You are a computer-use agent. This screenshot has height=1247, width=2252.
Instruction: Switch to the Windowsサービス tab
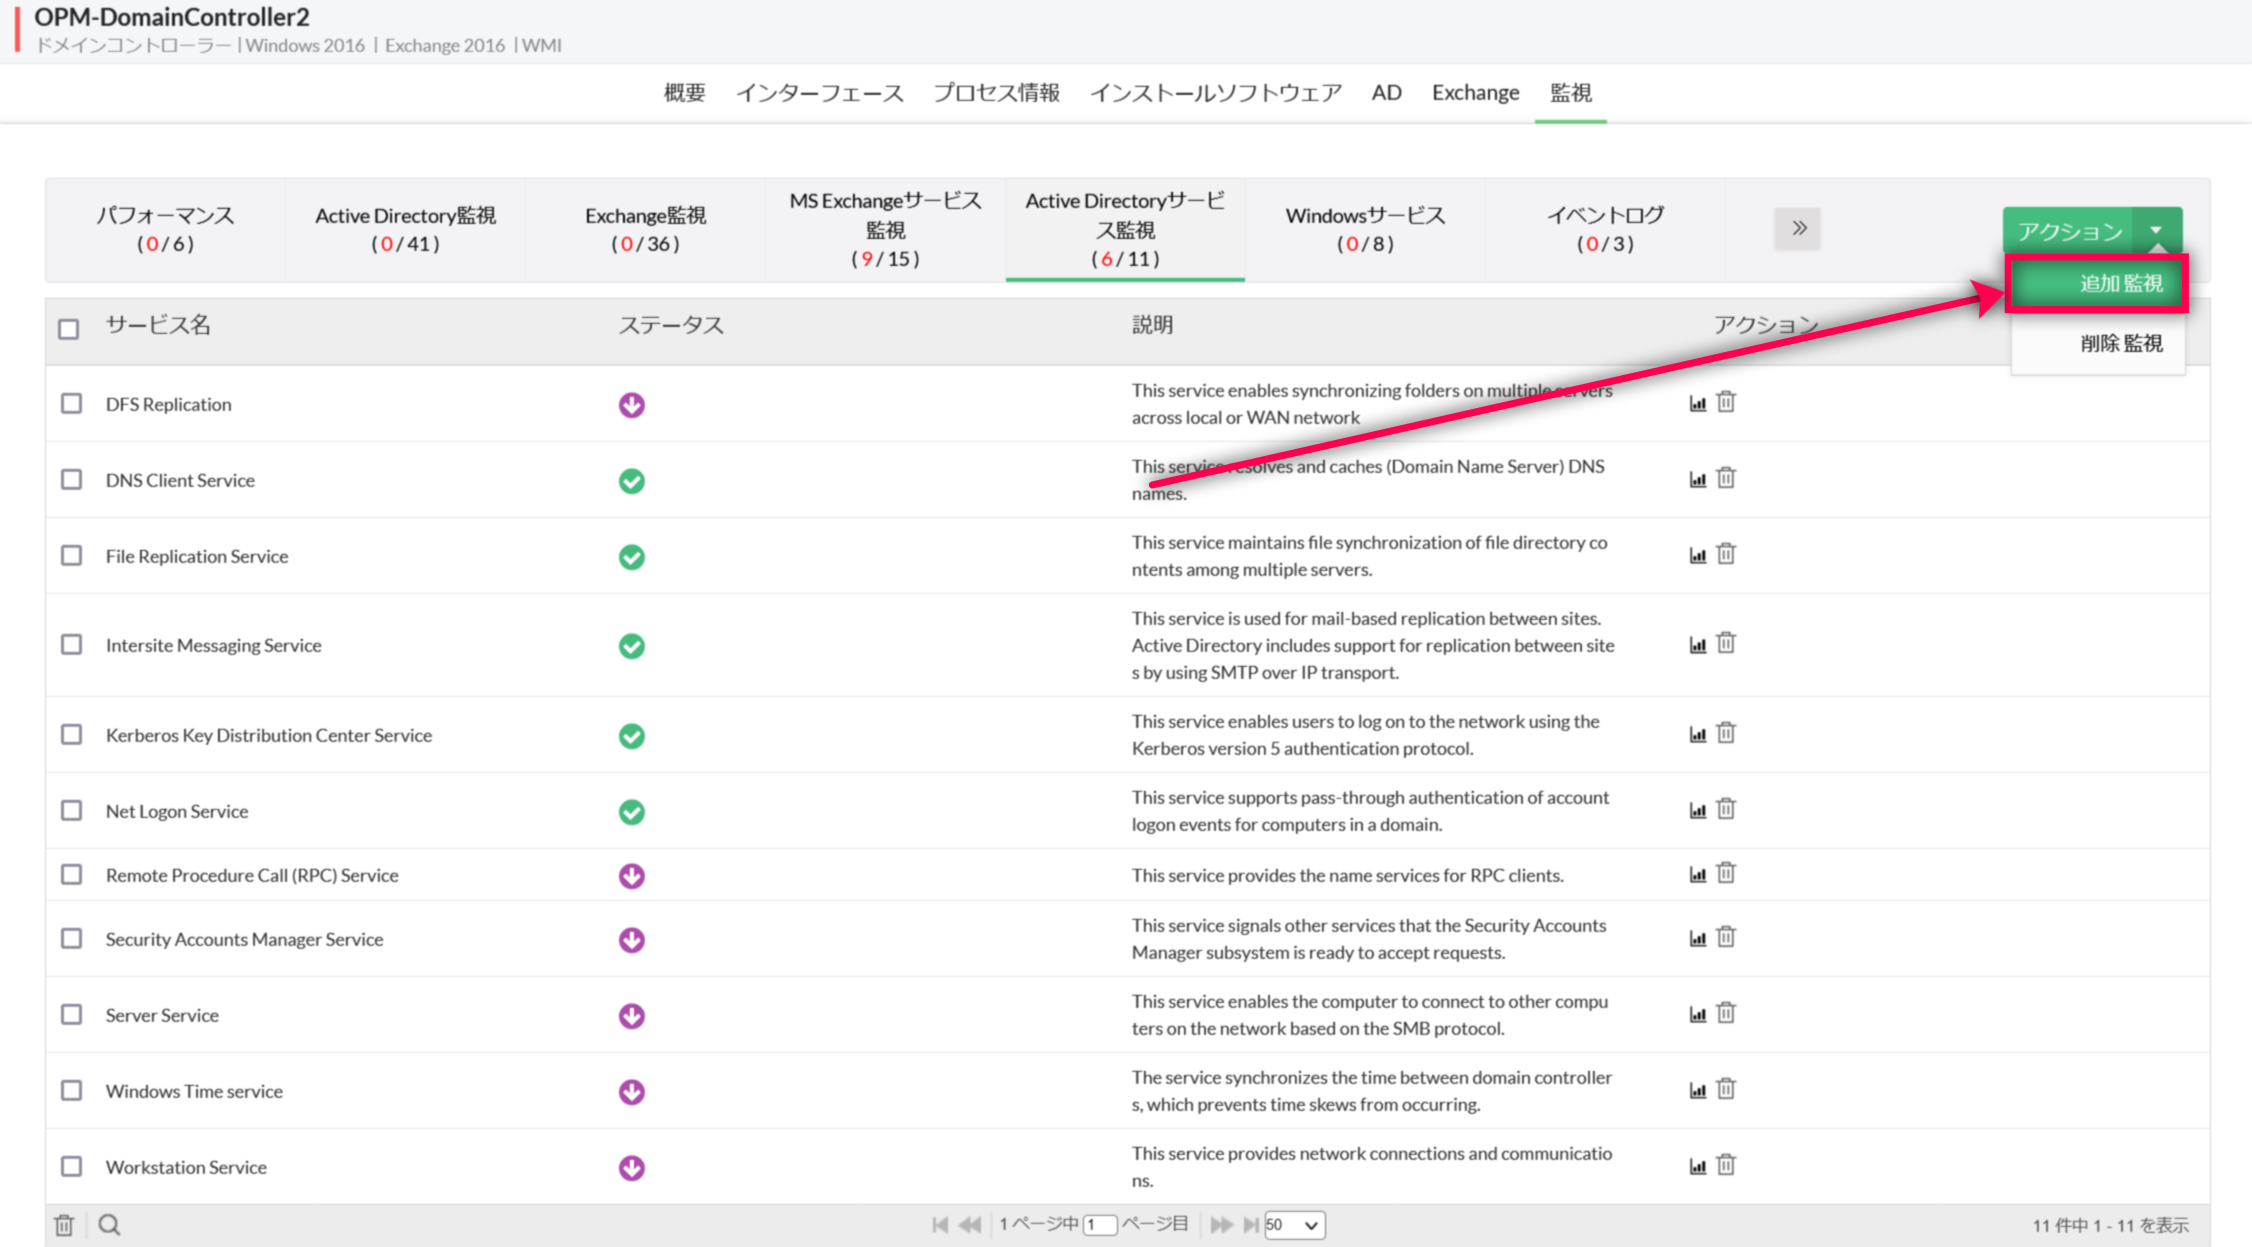[1365, 229]
